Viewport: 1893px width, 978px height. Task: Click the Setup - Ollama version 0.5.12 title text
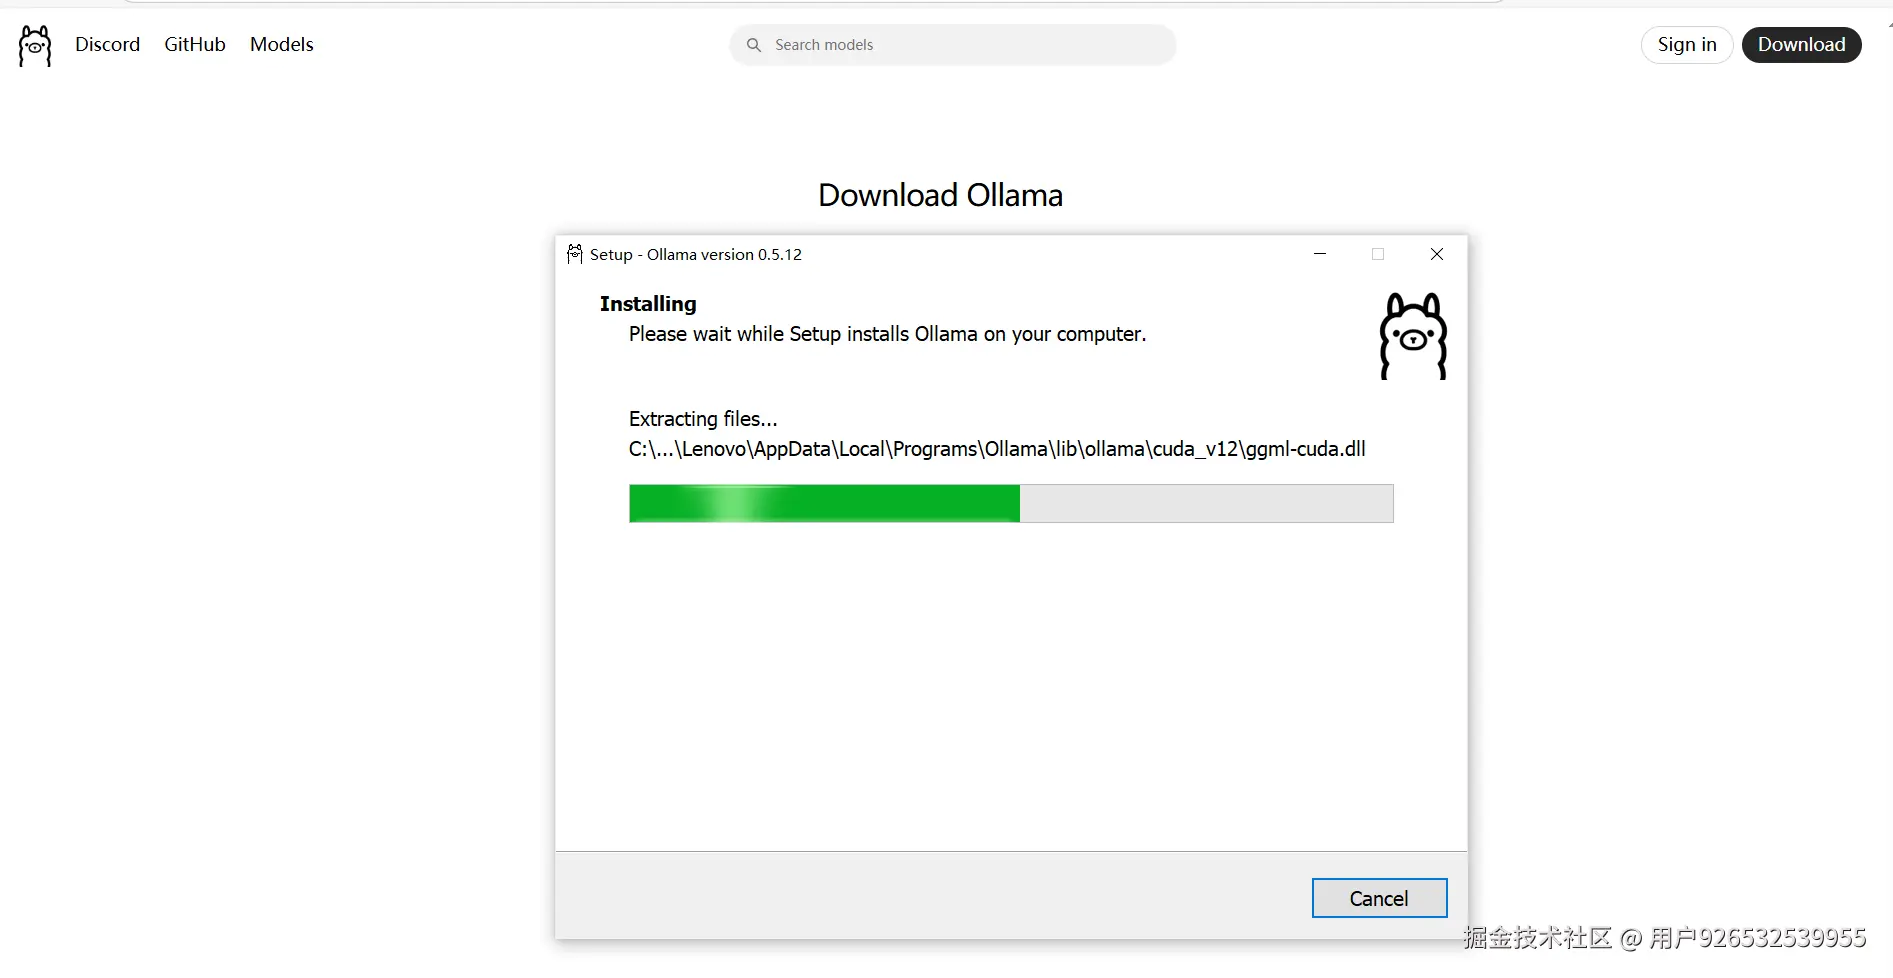pyautogui.click(x=696, y=255)
